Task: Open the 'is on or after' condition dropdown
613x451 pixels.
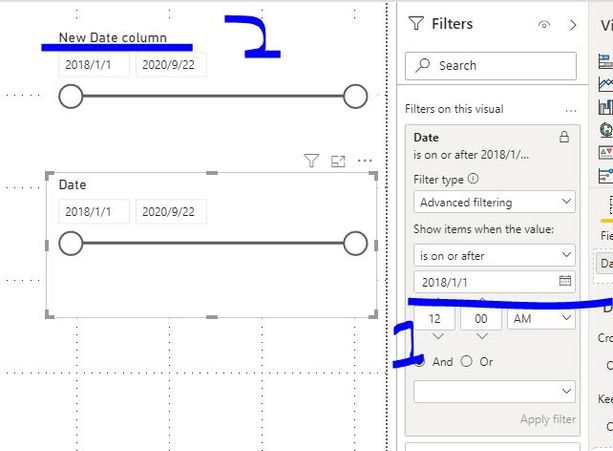Action: 494,256
